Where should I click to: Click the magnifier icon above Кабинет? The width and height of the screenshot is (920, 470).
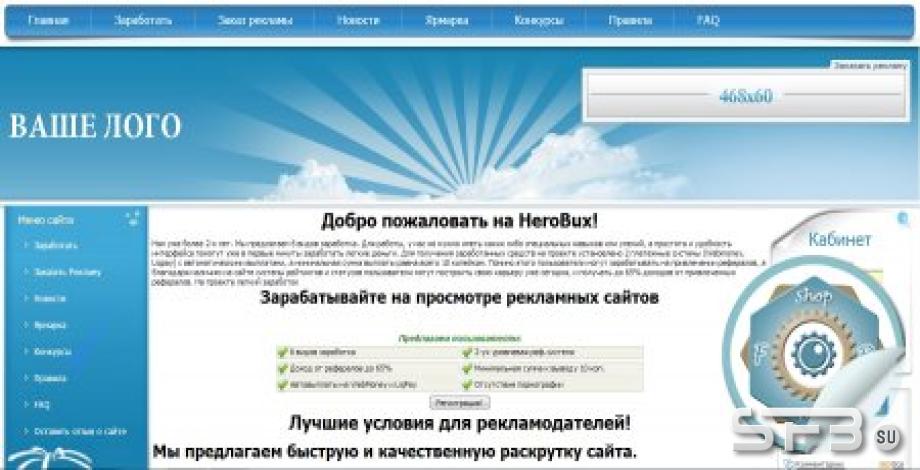tap(904, 221)
